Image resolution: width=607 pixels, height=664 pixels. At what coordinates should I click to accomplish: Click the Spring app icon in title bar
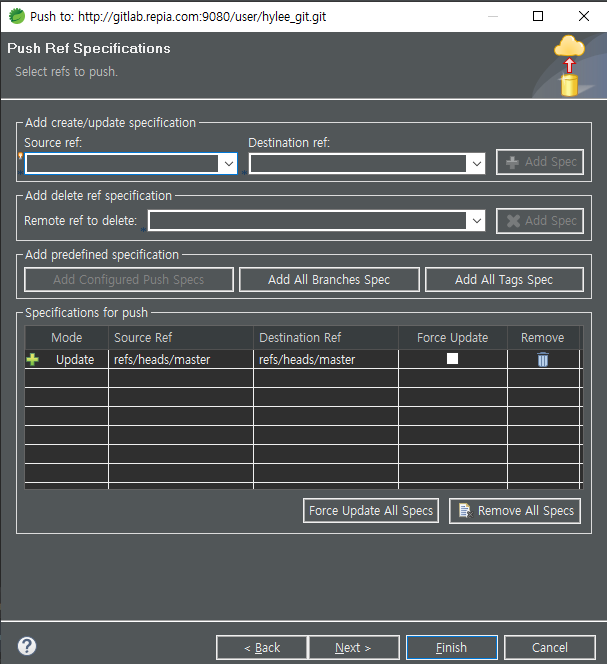pos(17,16)
